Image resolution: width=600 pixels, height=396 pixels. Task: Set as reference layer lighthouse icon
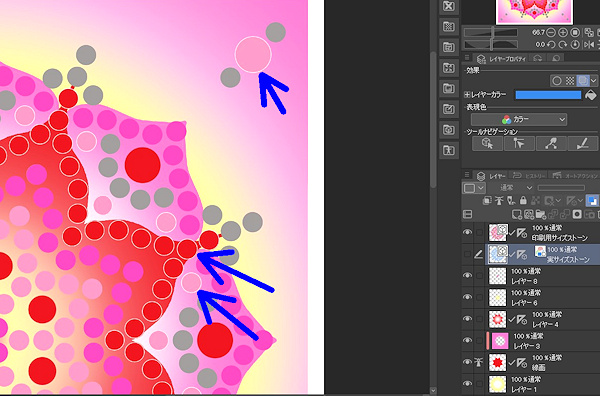499,200
